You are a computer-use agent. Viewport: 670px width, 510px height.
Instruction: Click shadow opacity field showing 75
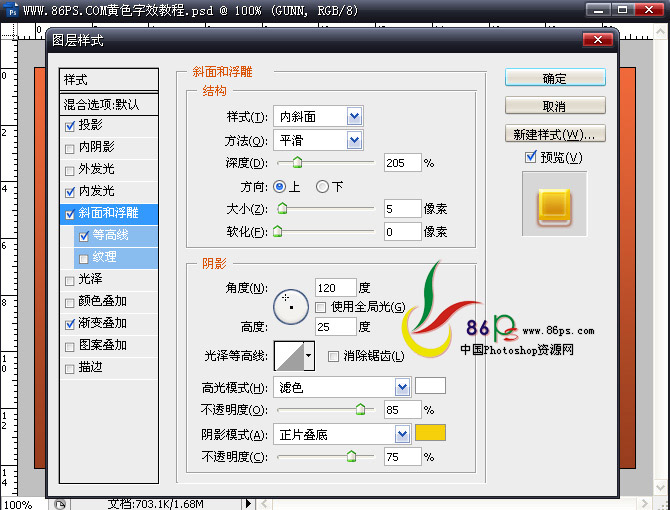403,457
